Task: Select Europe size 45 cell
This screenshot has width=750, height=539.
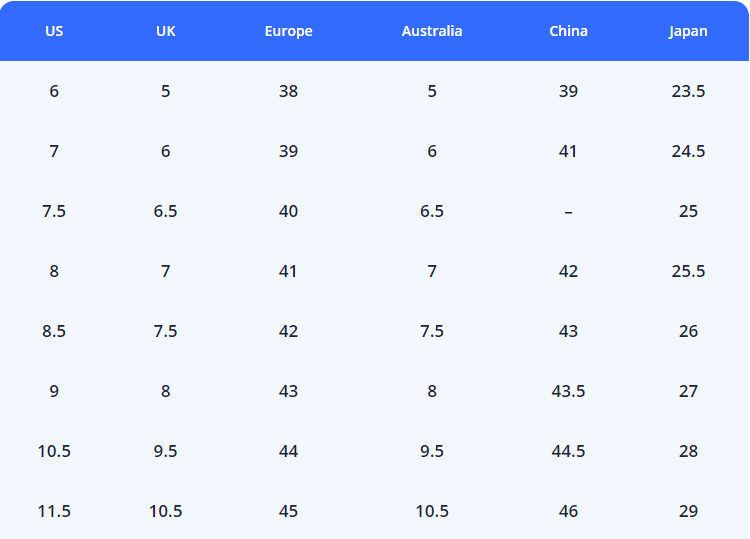Action: pyautogui.click(x=288, y=511)
